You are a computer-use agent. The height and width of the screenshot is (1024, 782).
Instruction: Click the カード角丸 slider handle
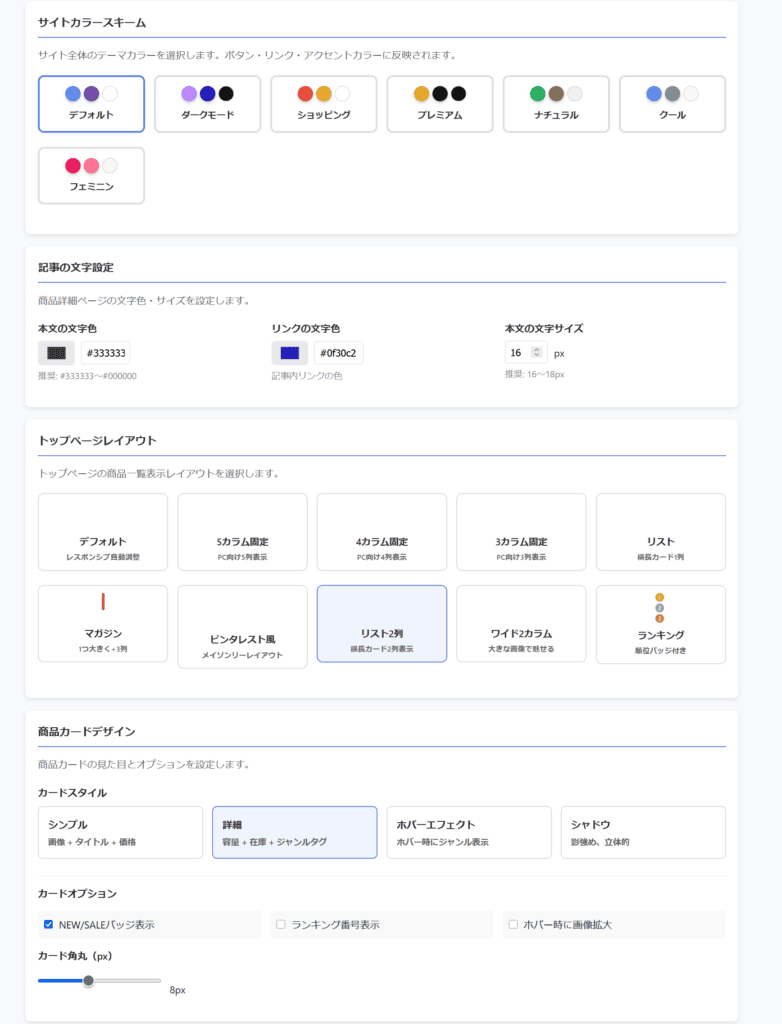click(x=88, y=981)
